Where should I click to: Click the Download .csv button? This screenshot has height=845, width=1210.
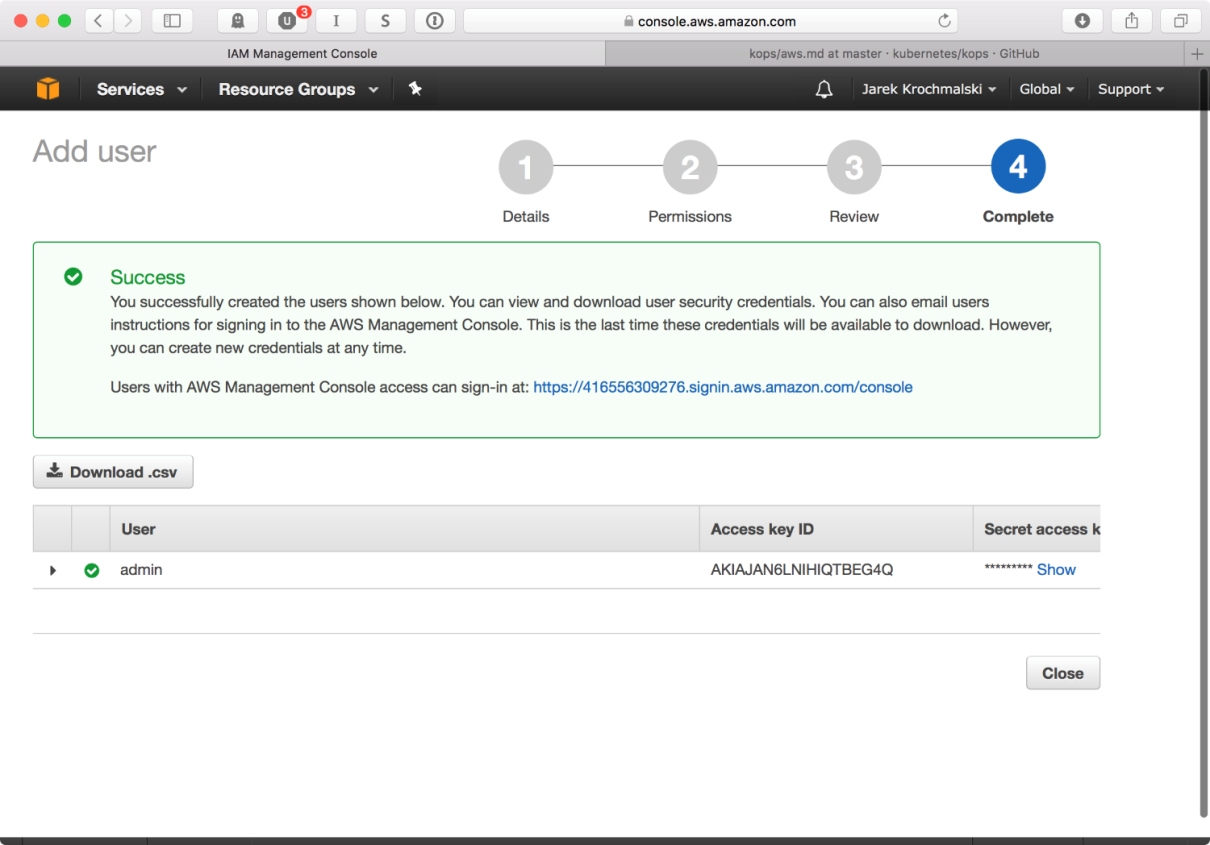tap(113, 472)
